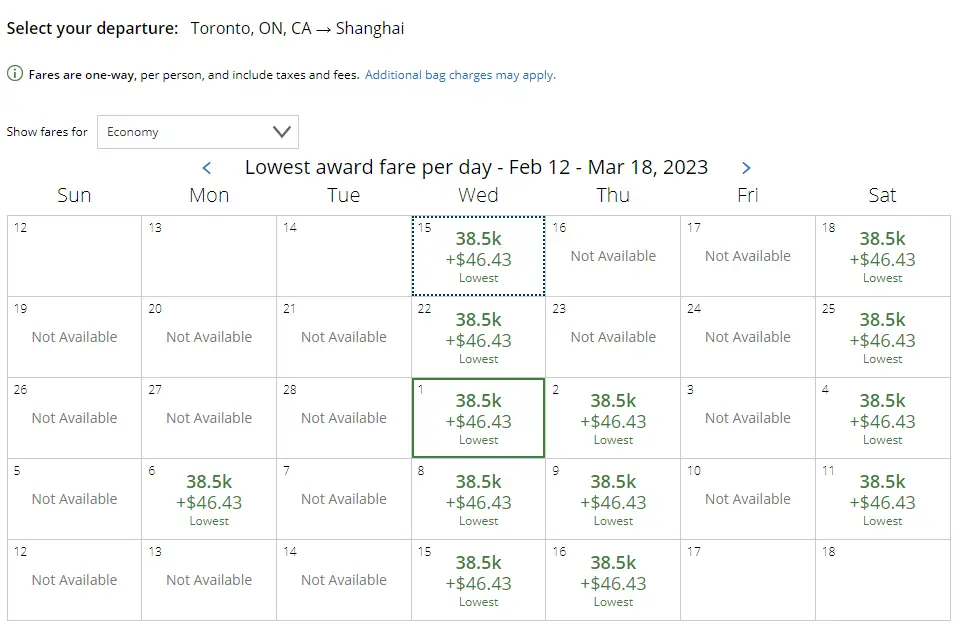956x629 pixels.
Task: Go to next date range arrow
Action: coord(746,168)
